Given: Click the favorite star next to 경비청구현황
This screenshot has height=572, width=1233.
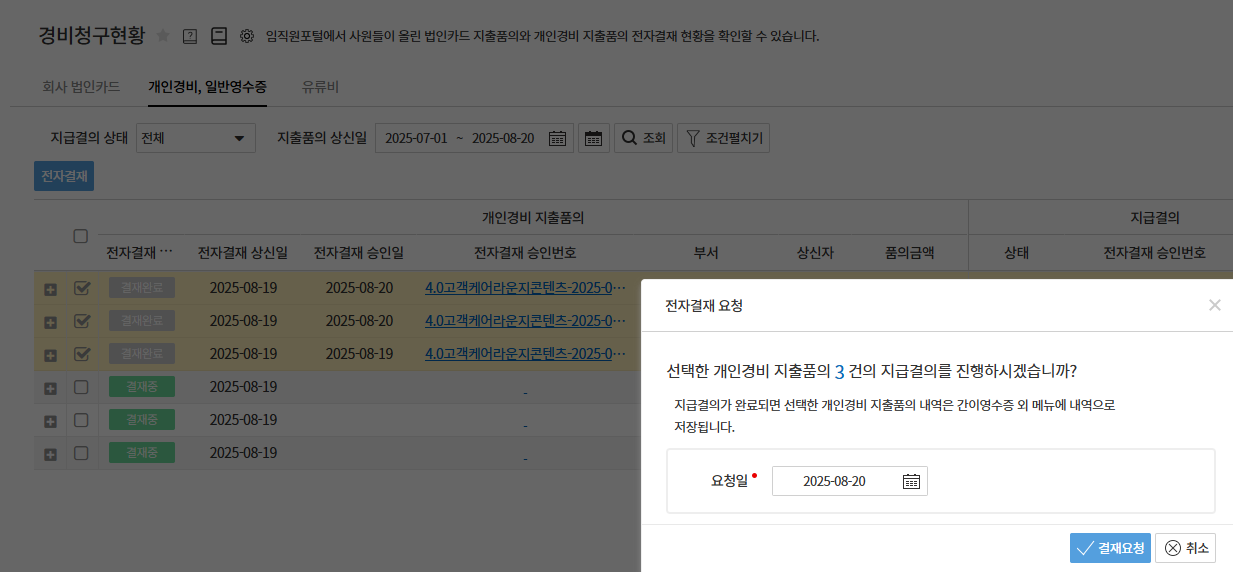Looking at the screenshot, I should pos(163,36).
